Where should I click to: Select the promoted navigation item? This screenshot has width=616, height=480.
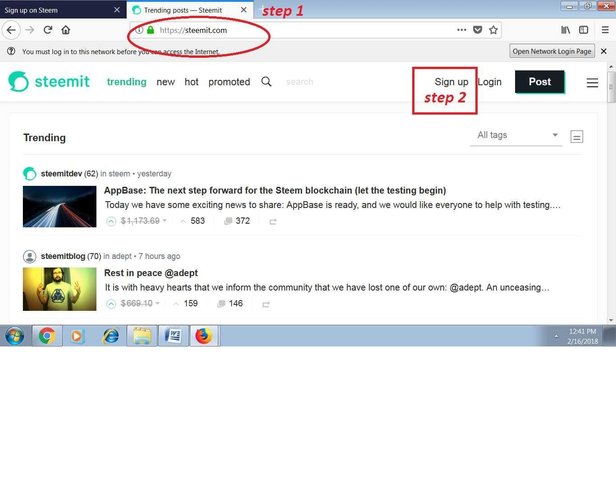(229, 82)
